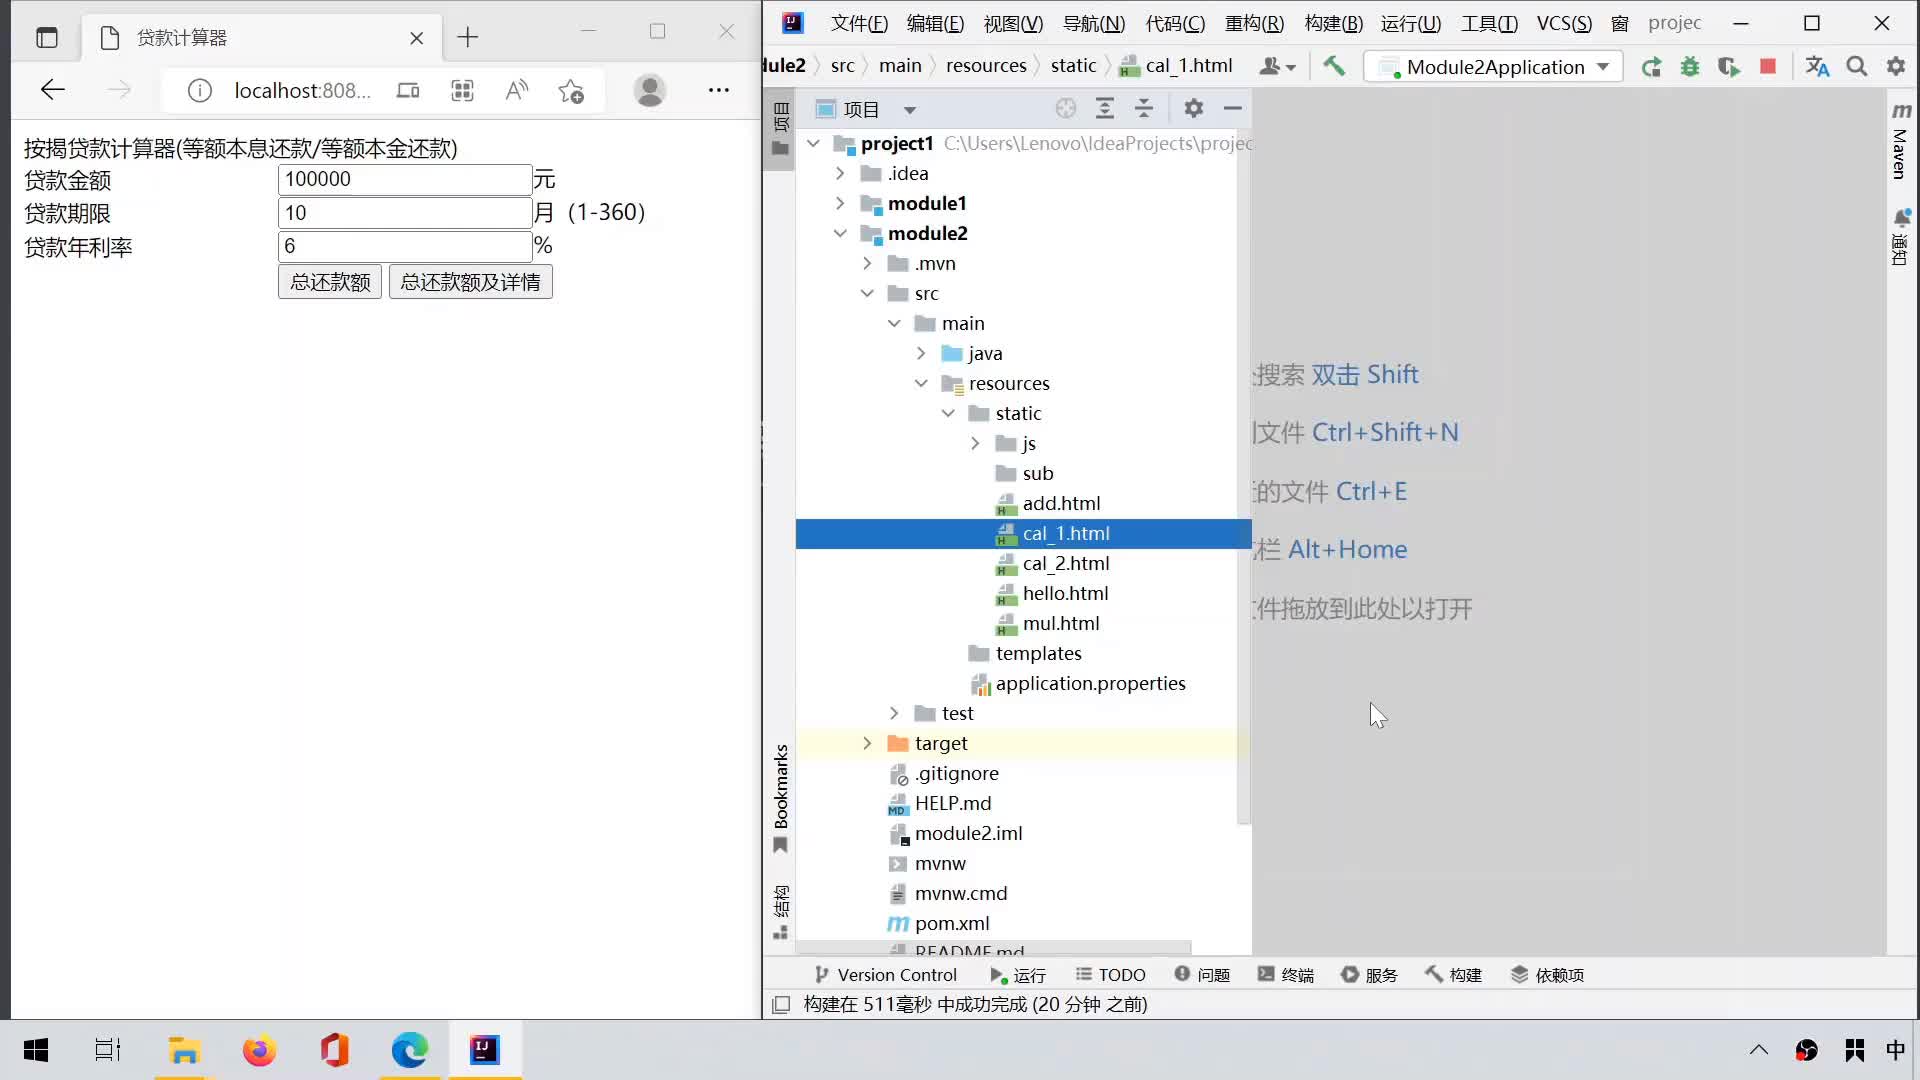
Task: Collapse all nodes in project panel
Action: click(1144, 108)
